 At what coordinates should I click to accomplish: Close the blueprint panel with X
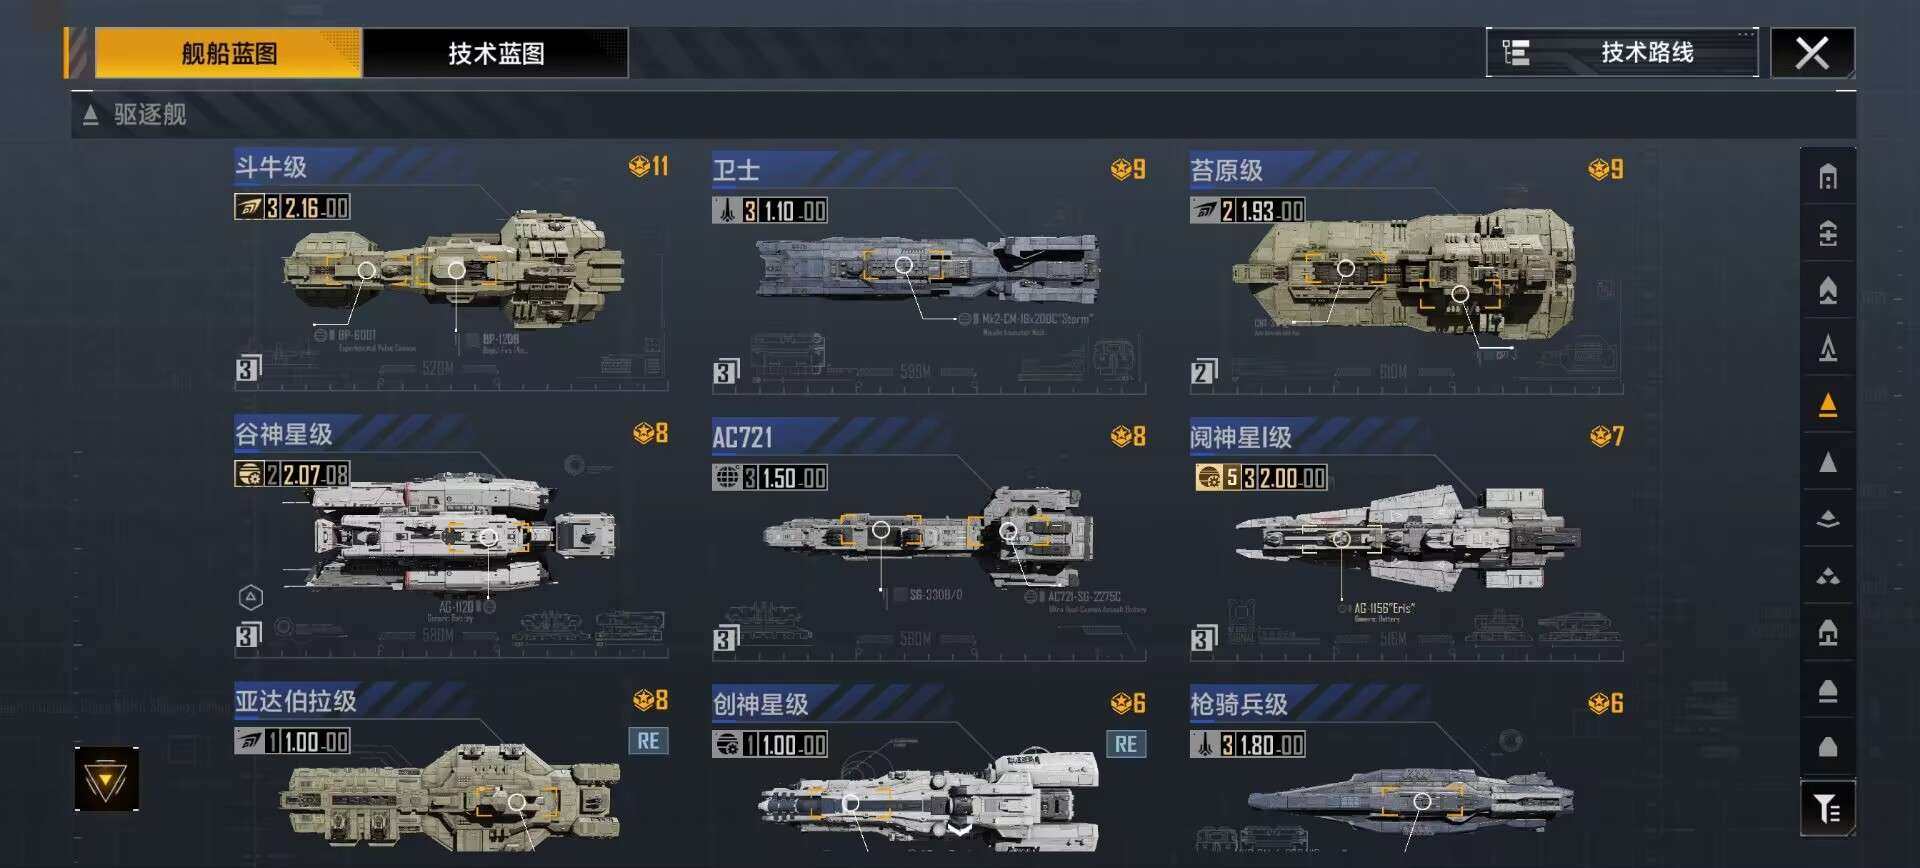tap(1812, 52)
